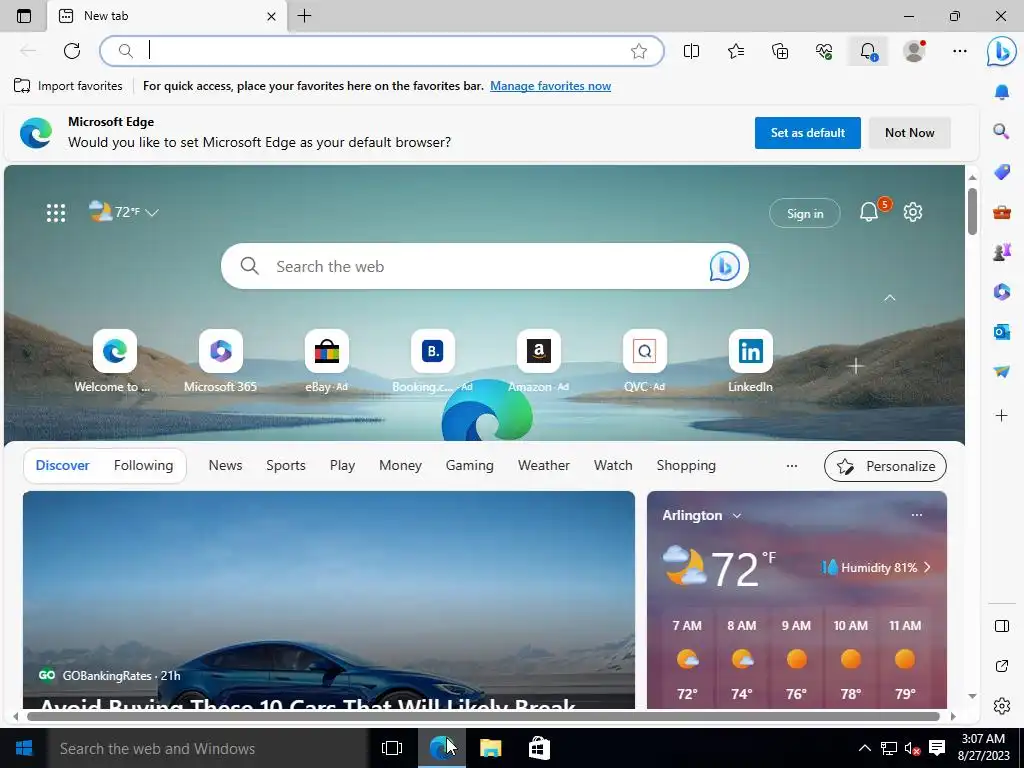1024x768 pixels.
Task: Open the Gaming feed tab
Action: pyautogui.click(x=470, y=466)
